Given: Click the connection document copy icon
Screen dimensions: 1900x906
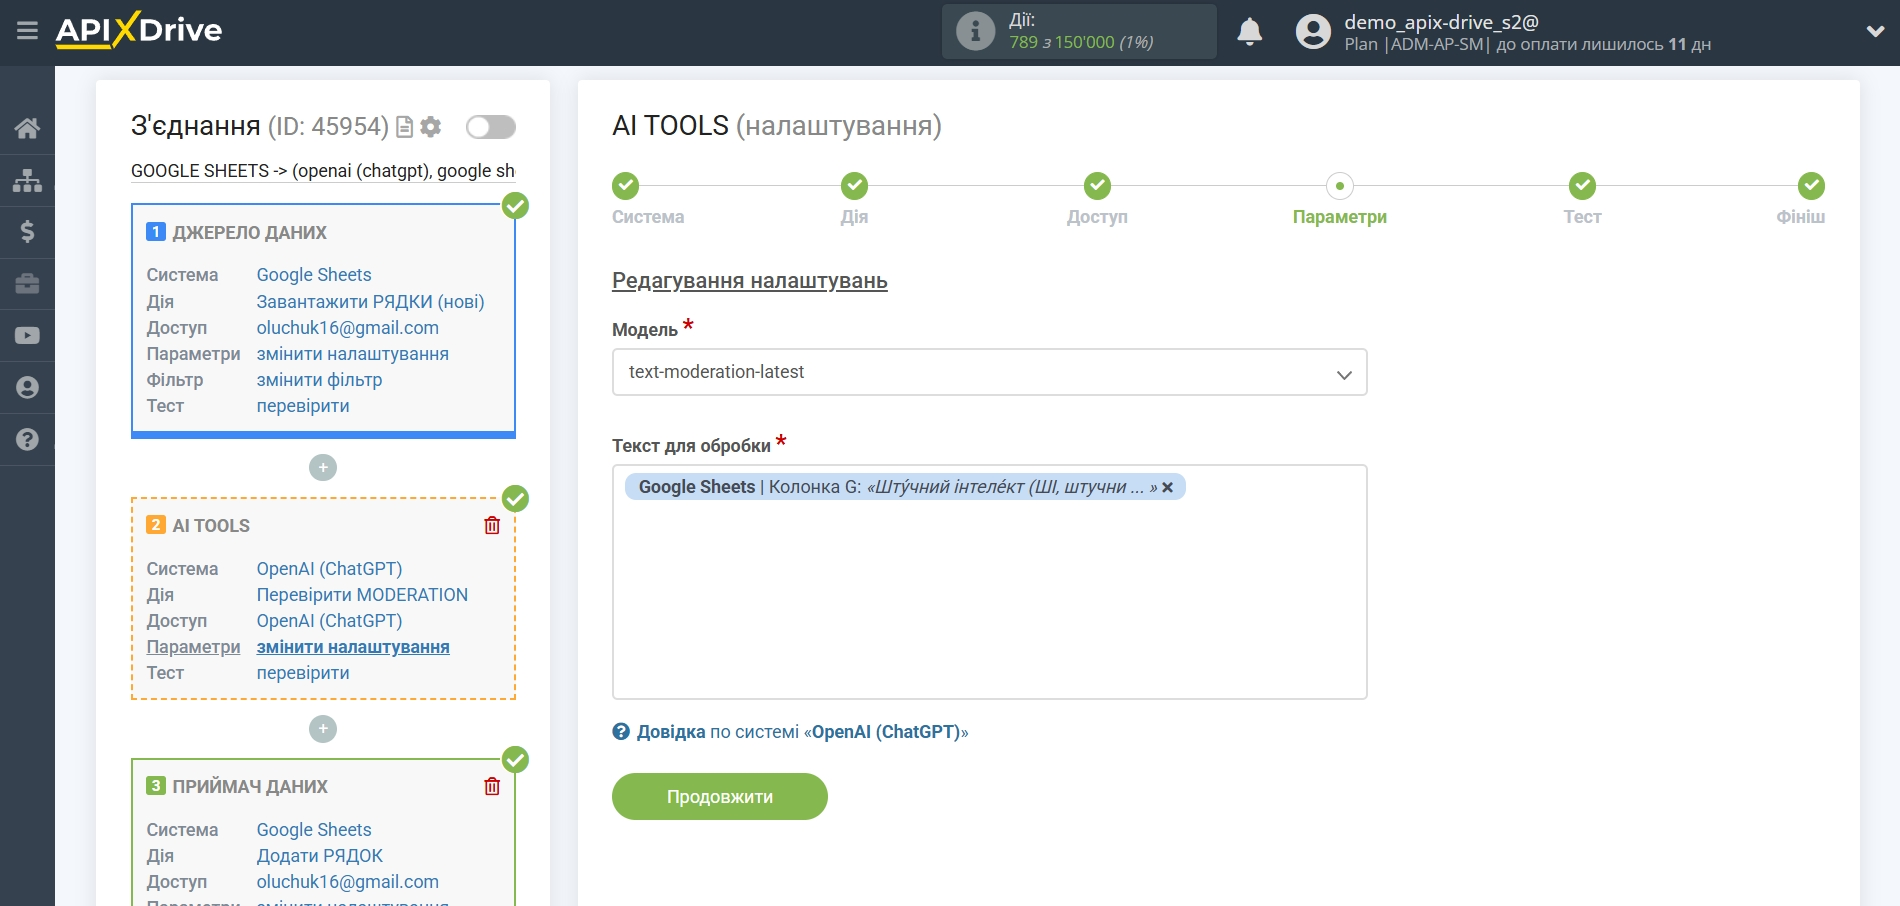Looking at the screenshot, I should point(405,127).
